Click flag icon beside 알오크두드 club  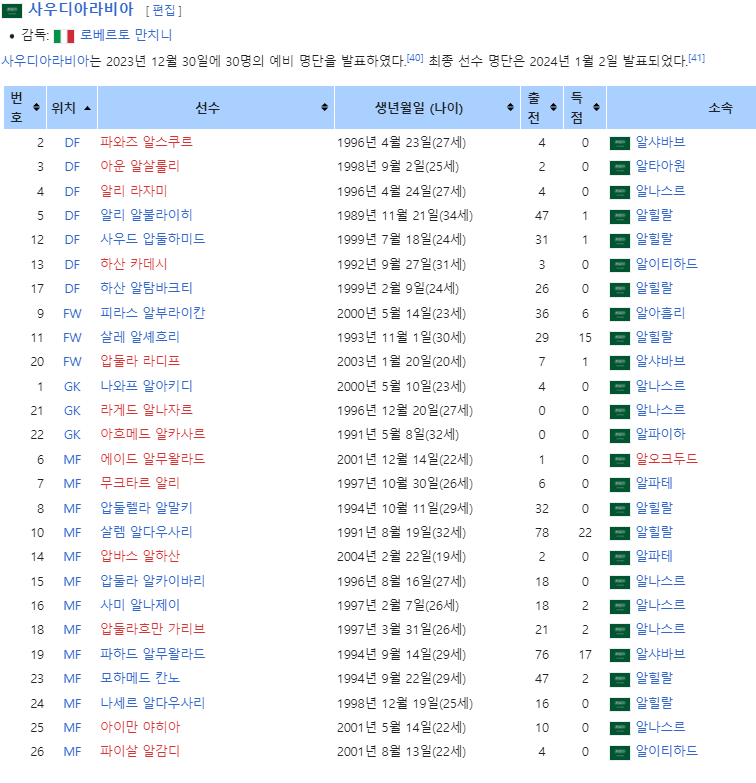[620, 460]
